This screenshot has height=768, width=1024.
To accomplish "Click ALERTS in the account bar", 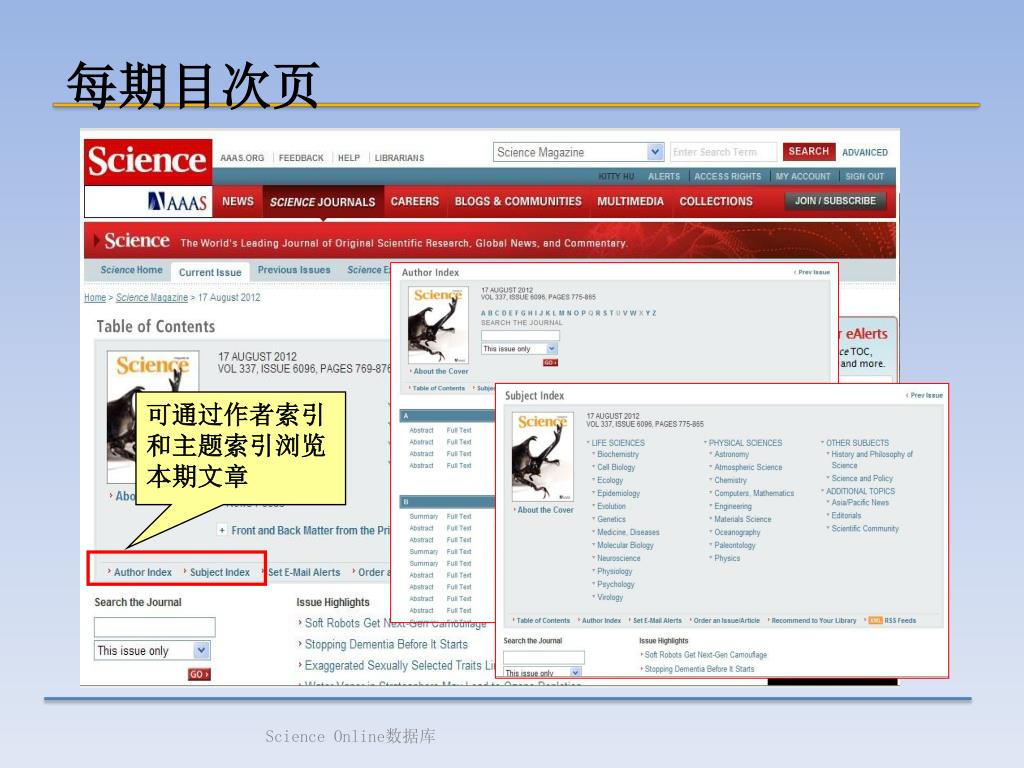I will click(x=664, y=176).
